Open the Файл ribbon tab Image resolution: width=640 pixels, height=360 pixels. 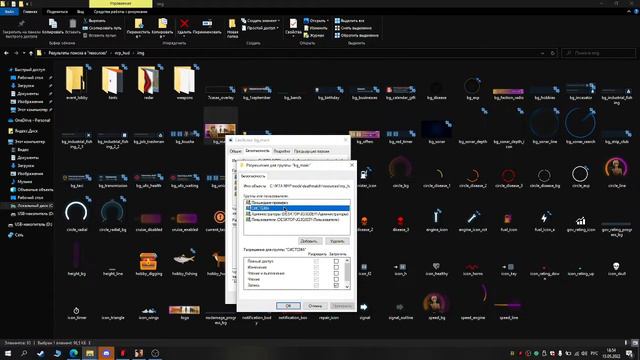9,12
